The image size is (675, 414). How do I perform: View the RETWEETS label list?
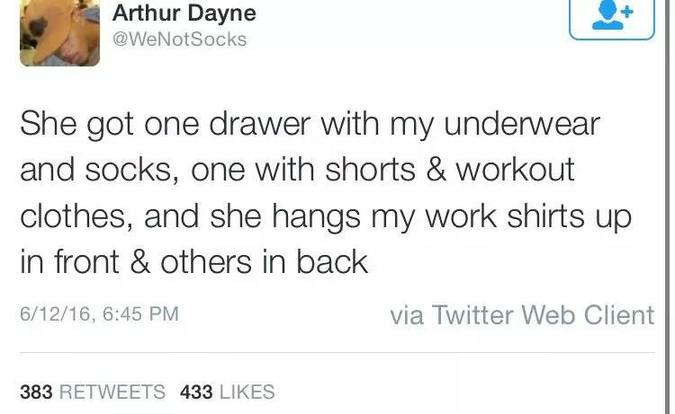coord(112,392)
